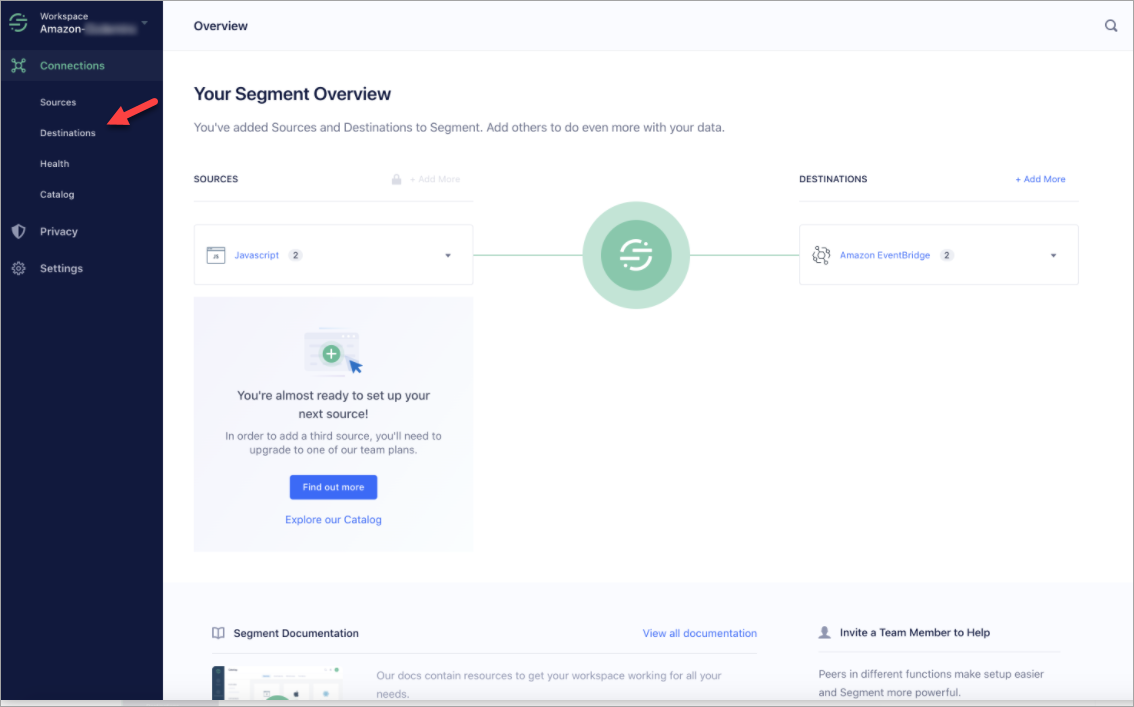The image size is (1134, 707).
Task: Click the central Segment circle icon
Action: [x=635, y=255]
